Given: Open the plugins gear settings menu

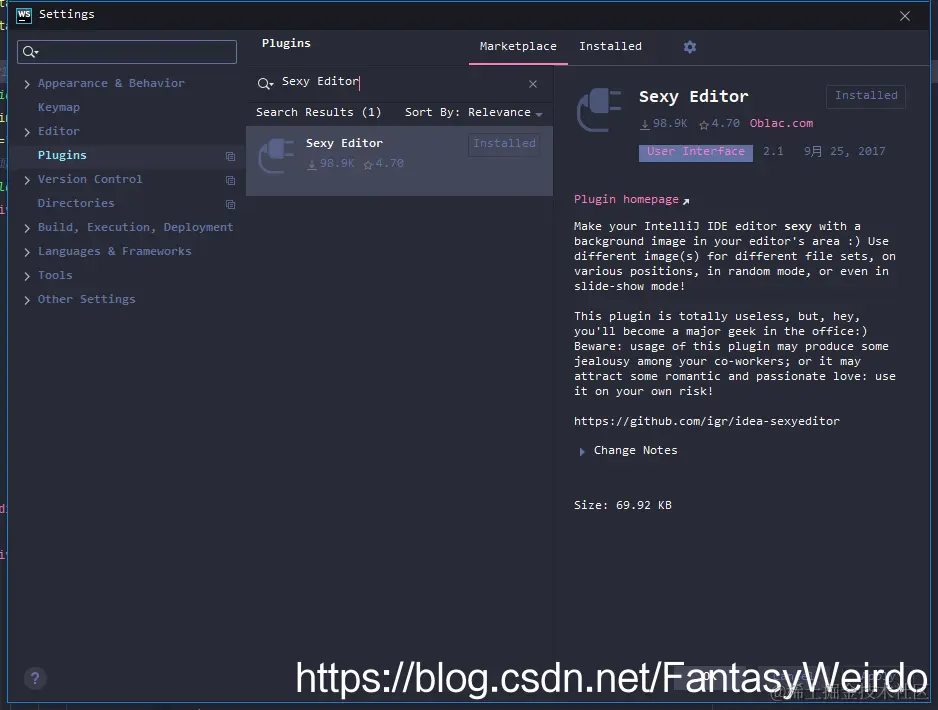Looking at the screenshot, I should click(690, 47).
